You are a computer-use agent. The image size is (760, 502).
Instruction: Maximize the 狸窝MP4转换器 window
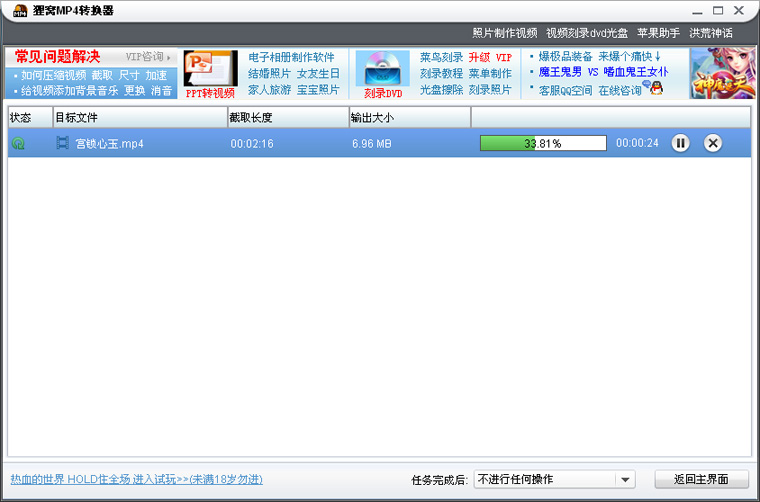tap(718, 11)
